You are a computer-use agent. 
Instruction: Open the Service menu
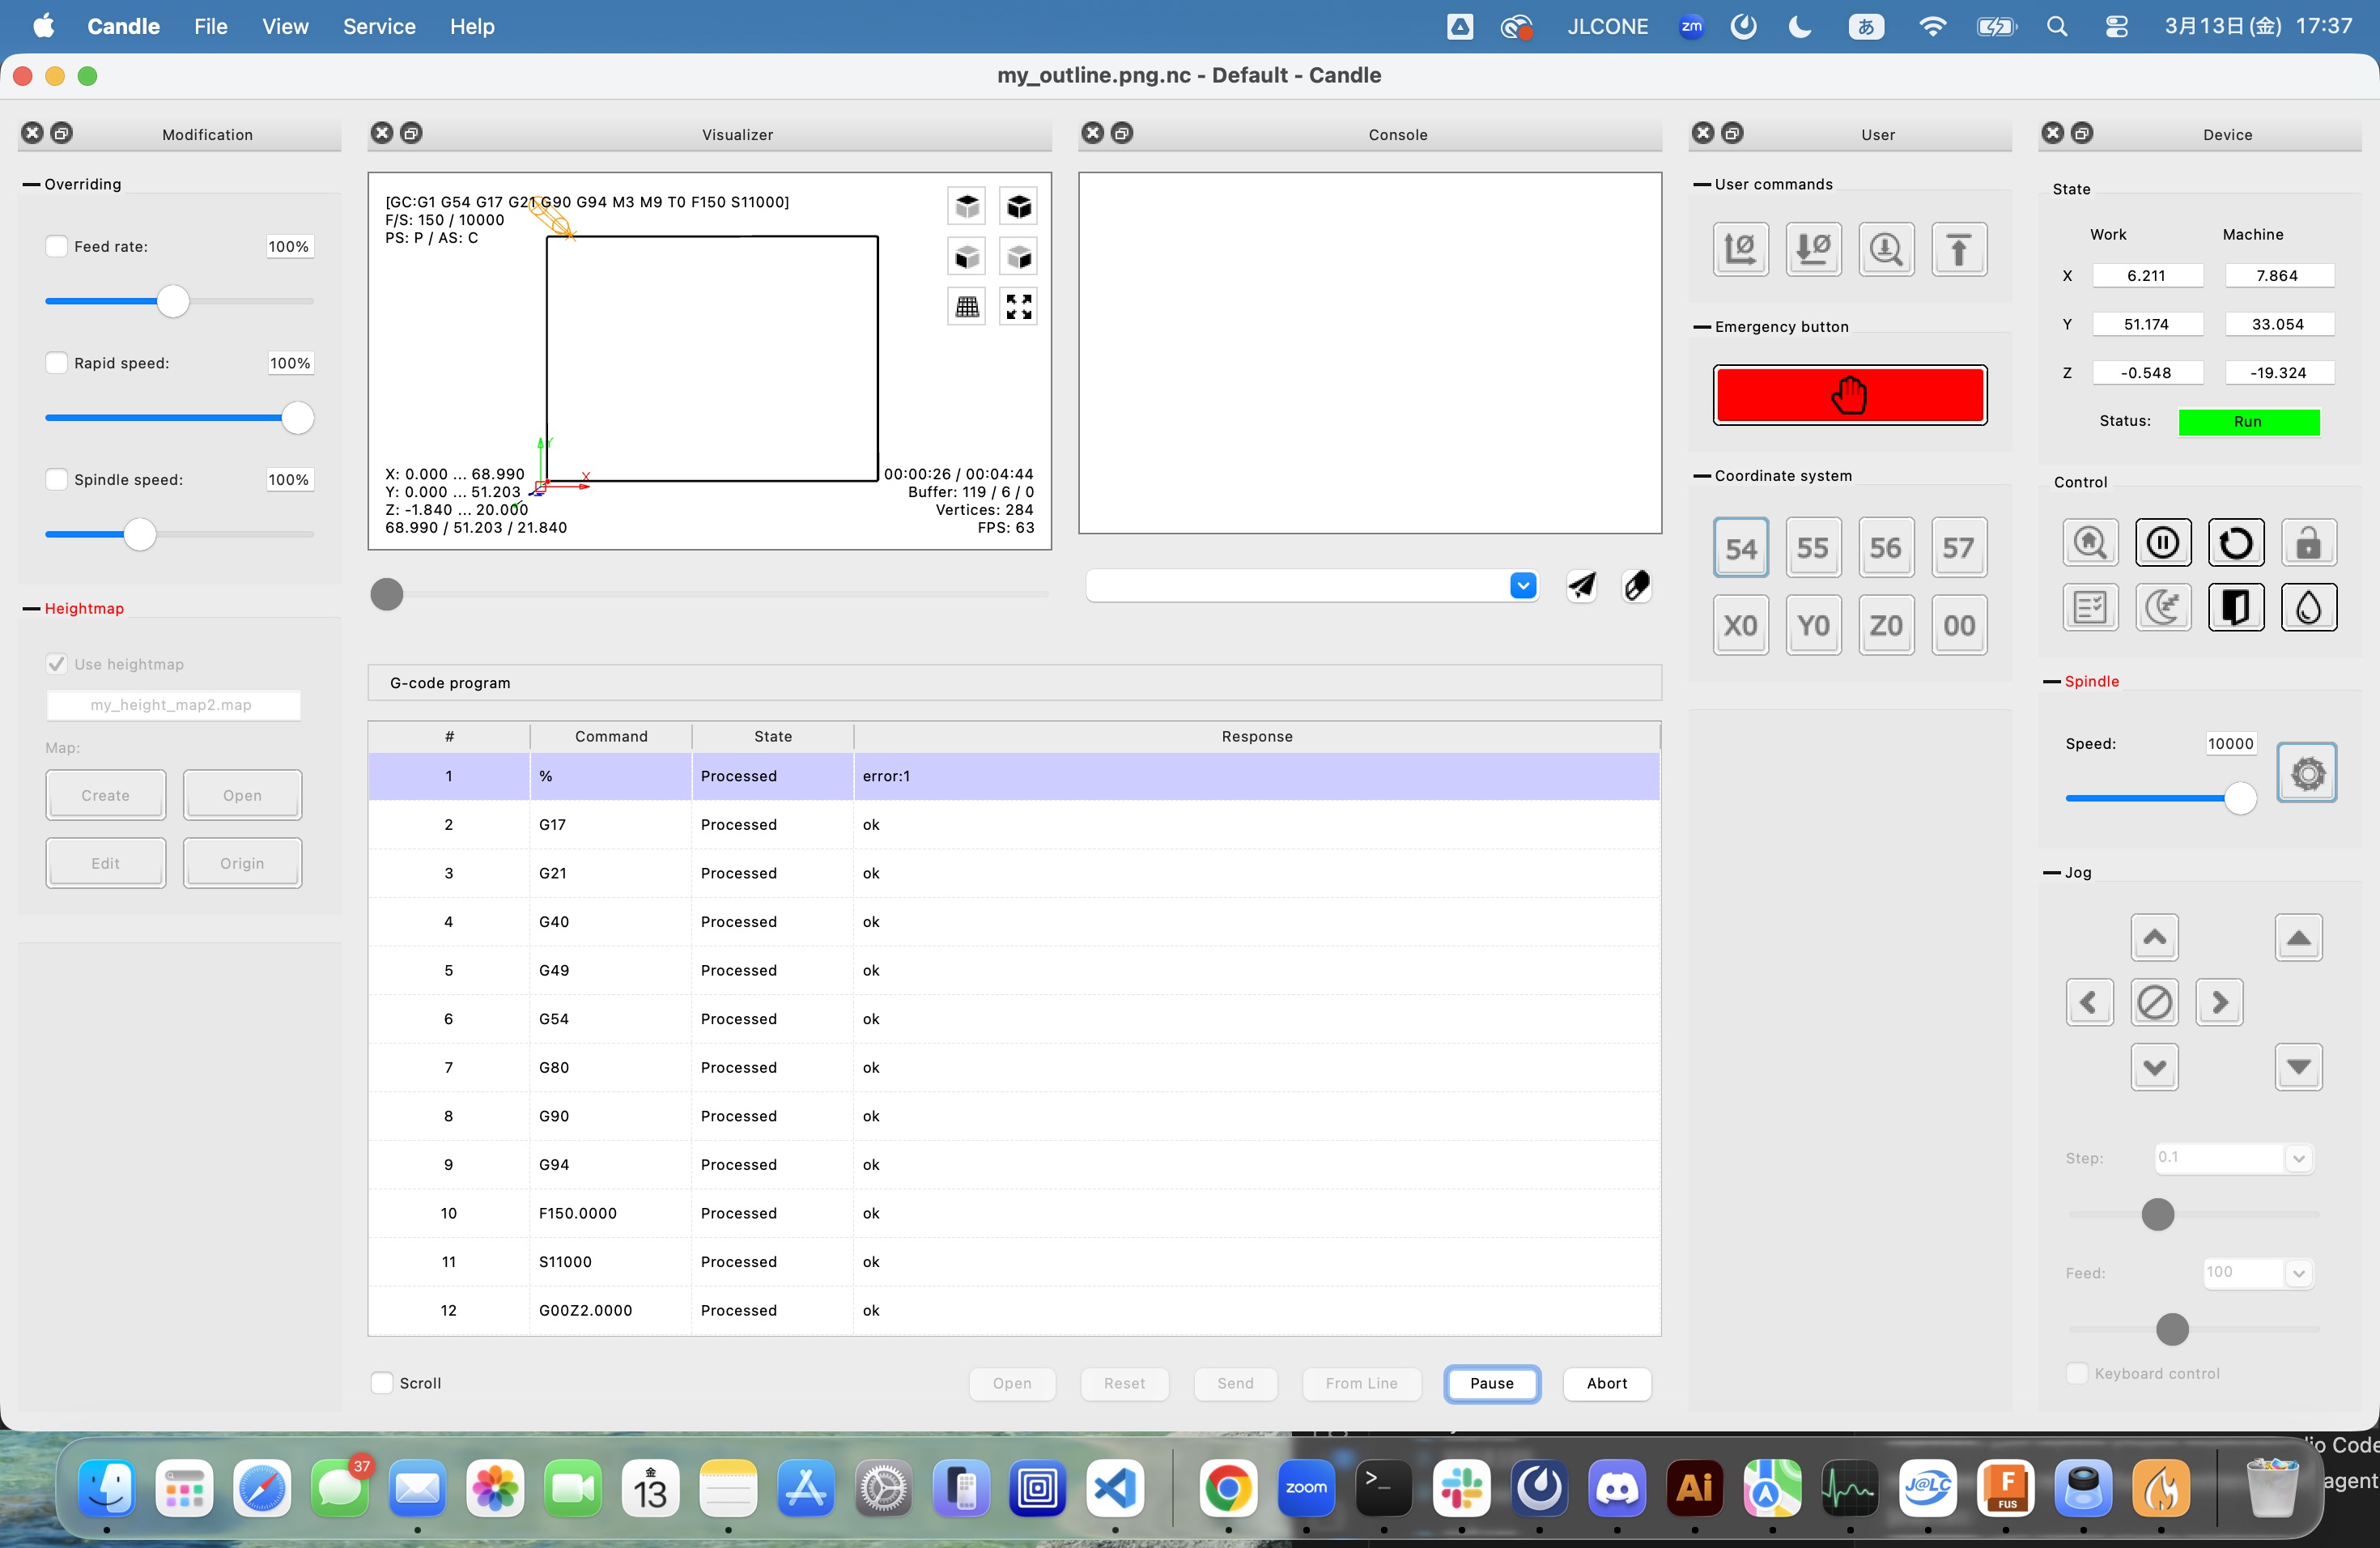(x=379, y=27)
